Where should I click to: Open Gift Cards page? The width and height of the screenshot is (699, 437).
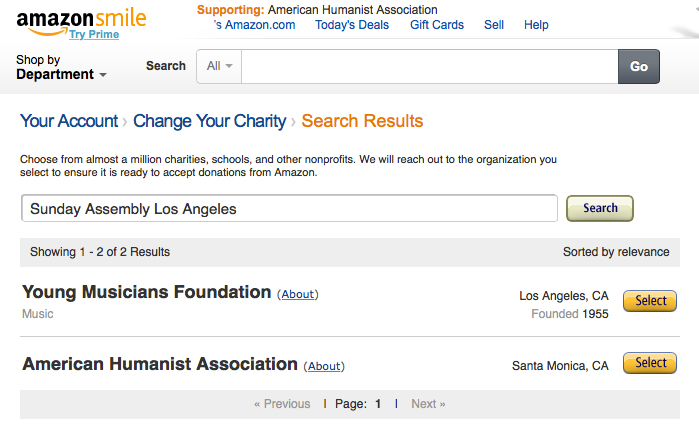tap(437, 25)
